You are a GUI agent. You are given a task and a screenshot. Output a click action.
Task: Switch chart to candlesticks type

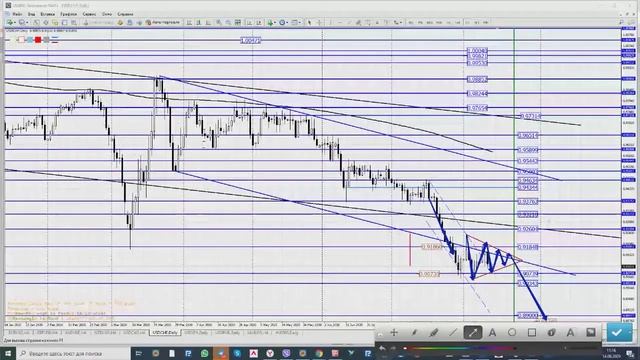pos(198,22)
